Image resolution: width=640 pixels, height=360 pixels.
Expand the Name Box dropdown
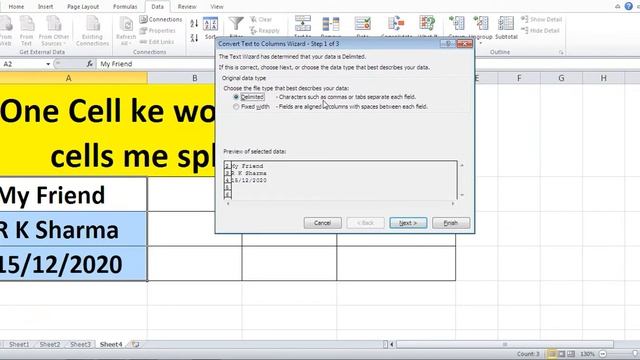coord(48,64)
